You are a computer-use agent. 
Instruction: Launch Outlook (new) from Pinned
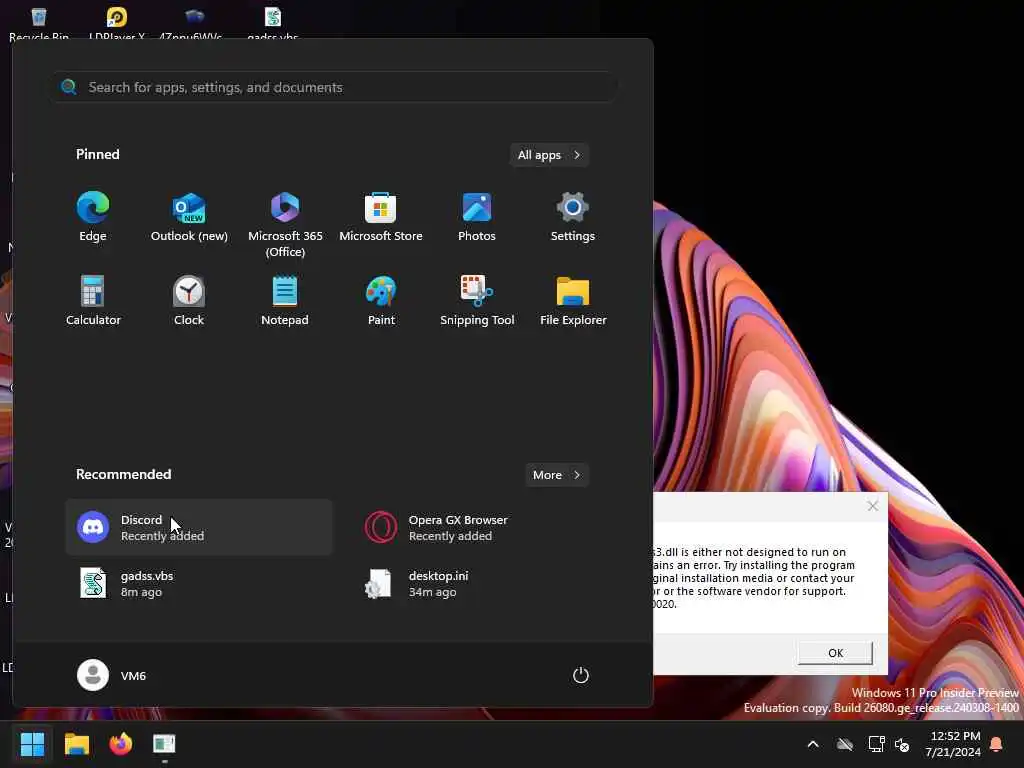(189, 217)
